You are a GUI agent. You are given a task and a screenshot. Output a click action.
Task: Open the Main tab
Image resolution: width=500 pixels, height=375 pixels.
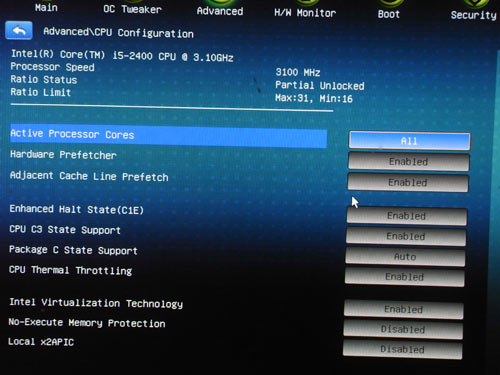pyautogui.click(x=46, y=7)
